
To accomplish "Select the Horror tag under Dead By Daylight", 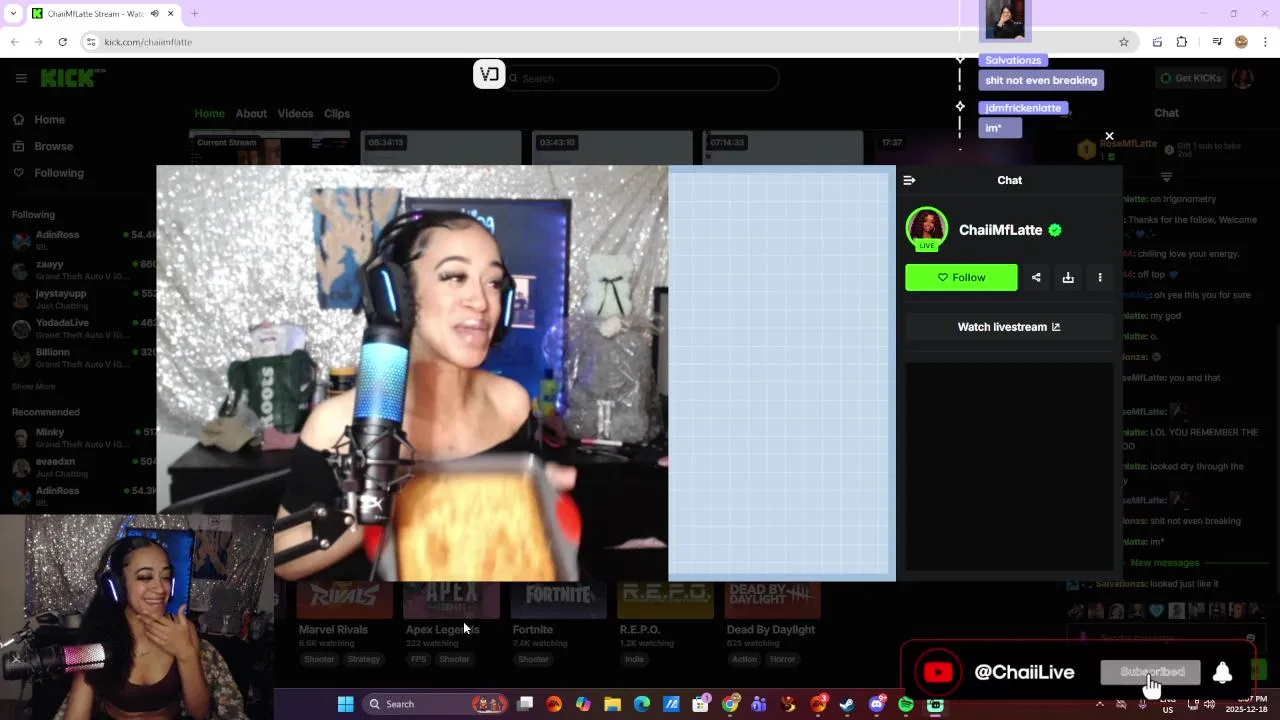I will [782, 659].
